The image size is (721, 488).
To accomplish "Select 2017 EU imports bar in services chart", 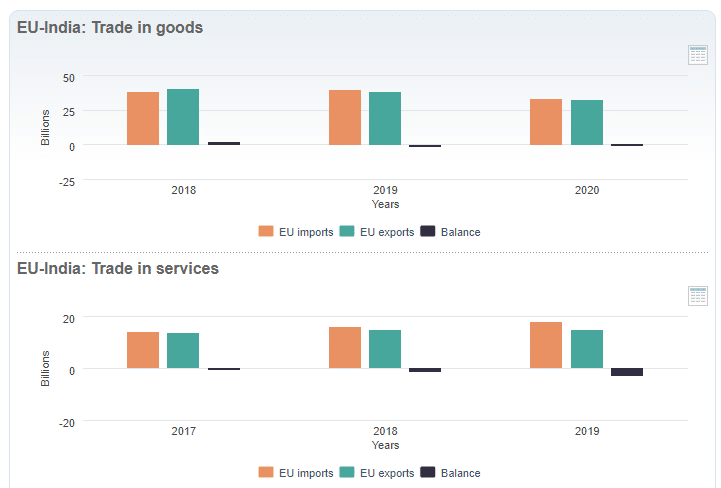I will click(143, 350).
